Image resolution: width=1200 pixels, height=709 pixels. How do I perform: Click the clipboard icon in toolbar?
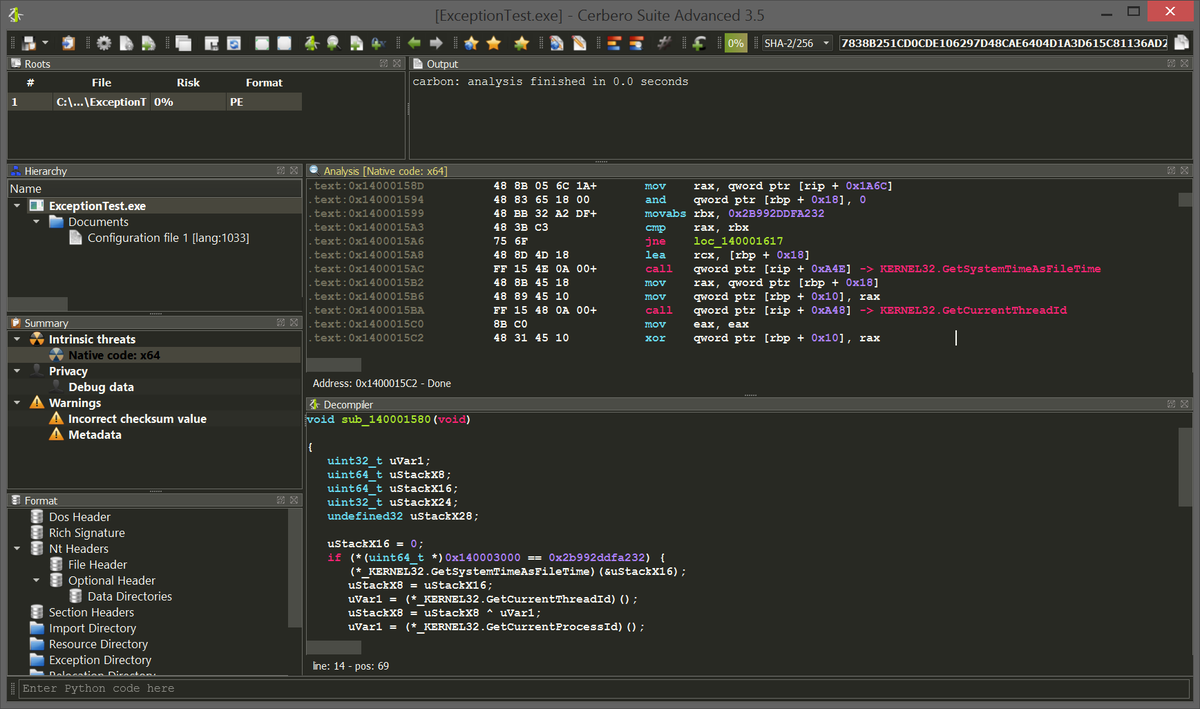tap(68, 43)
